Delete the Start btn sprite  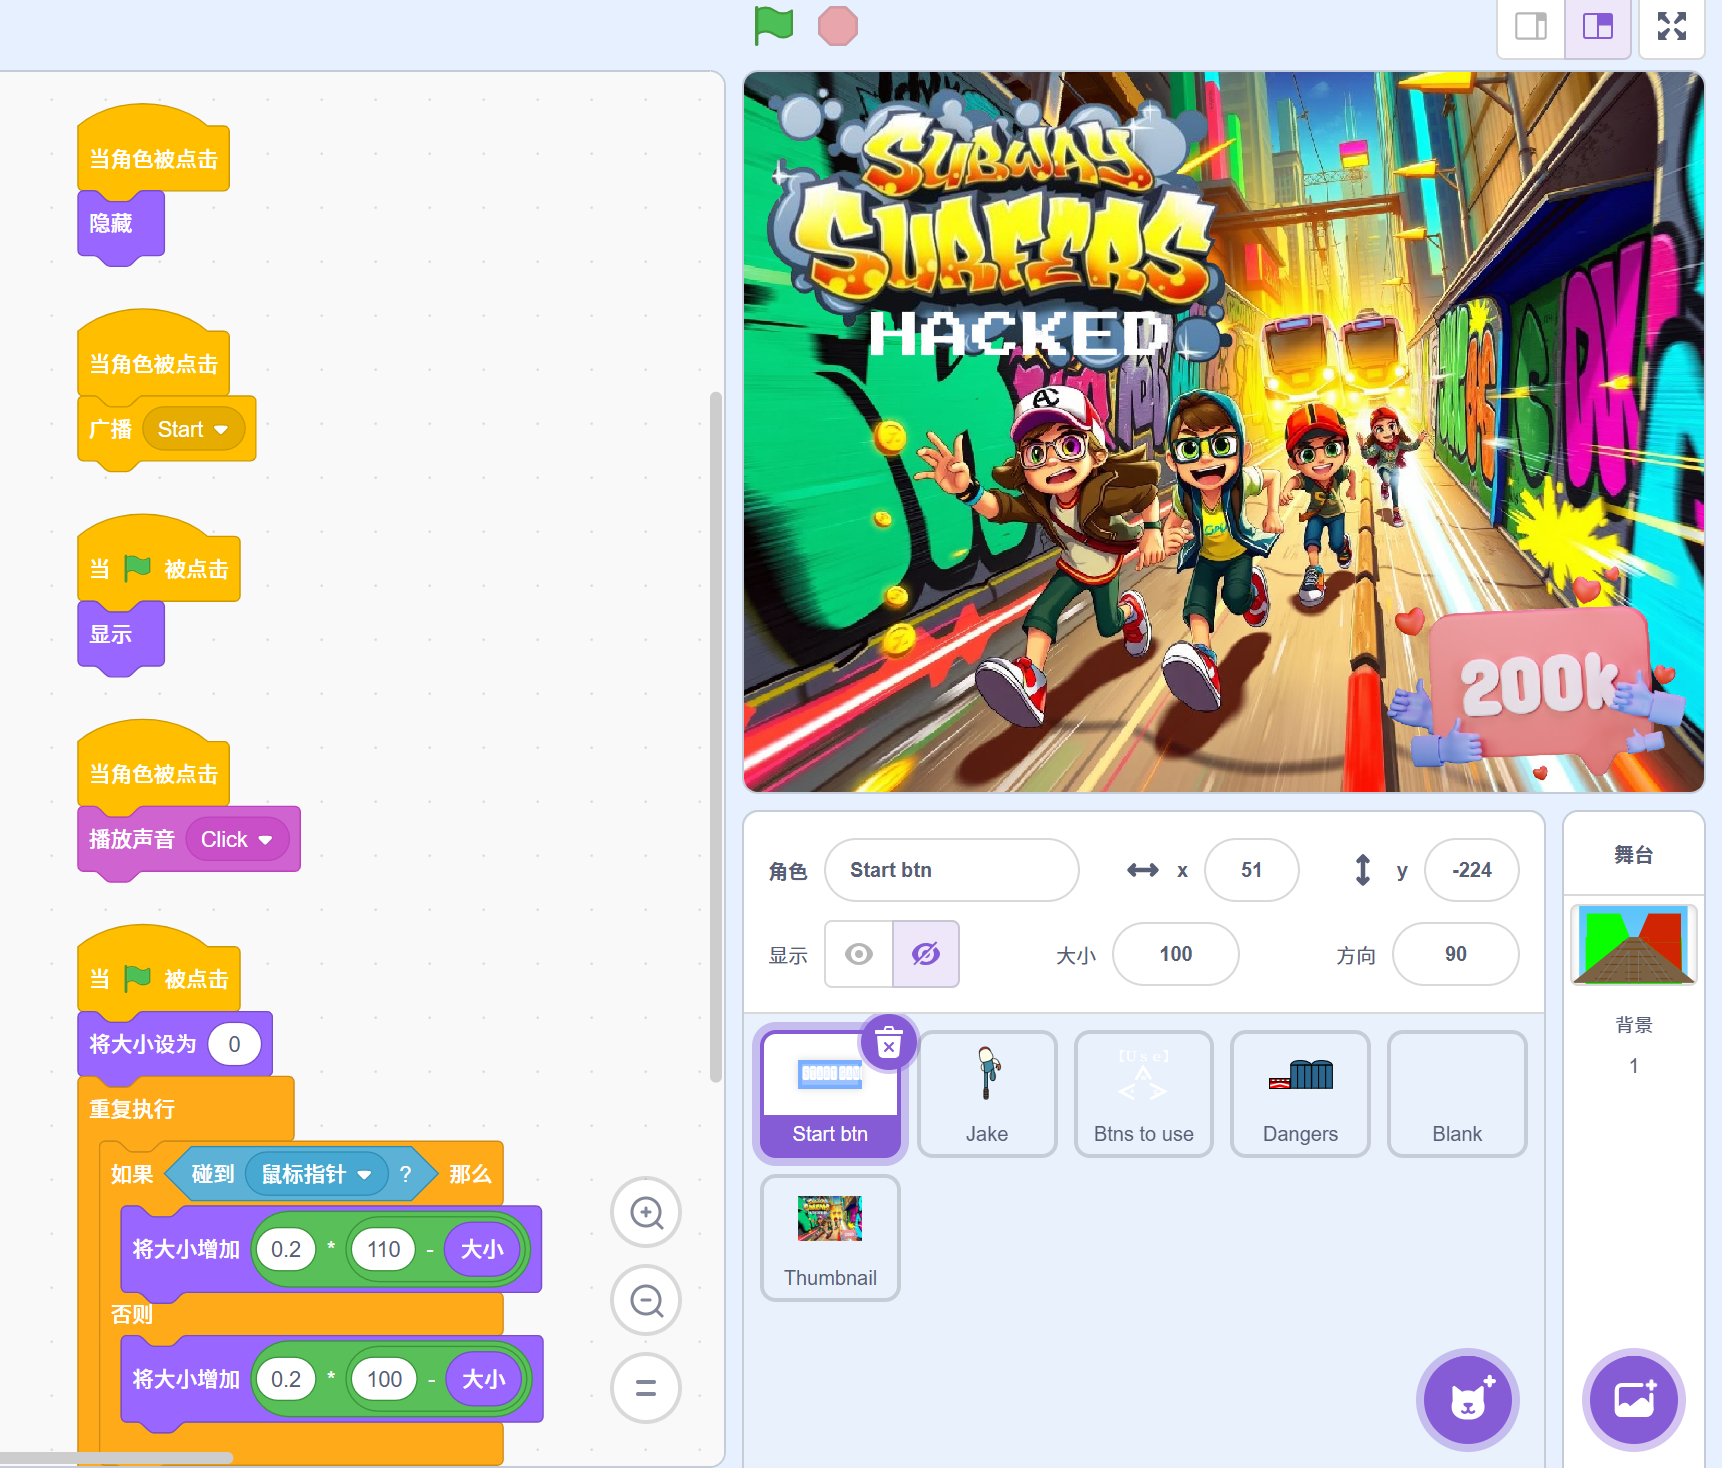(x=888, y=1044)
